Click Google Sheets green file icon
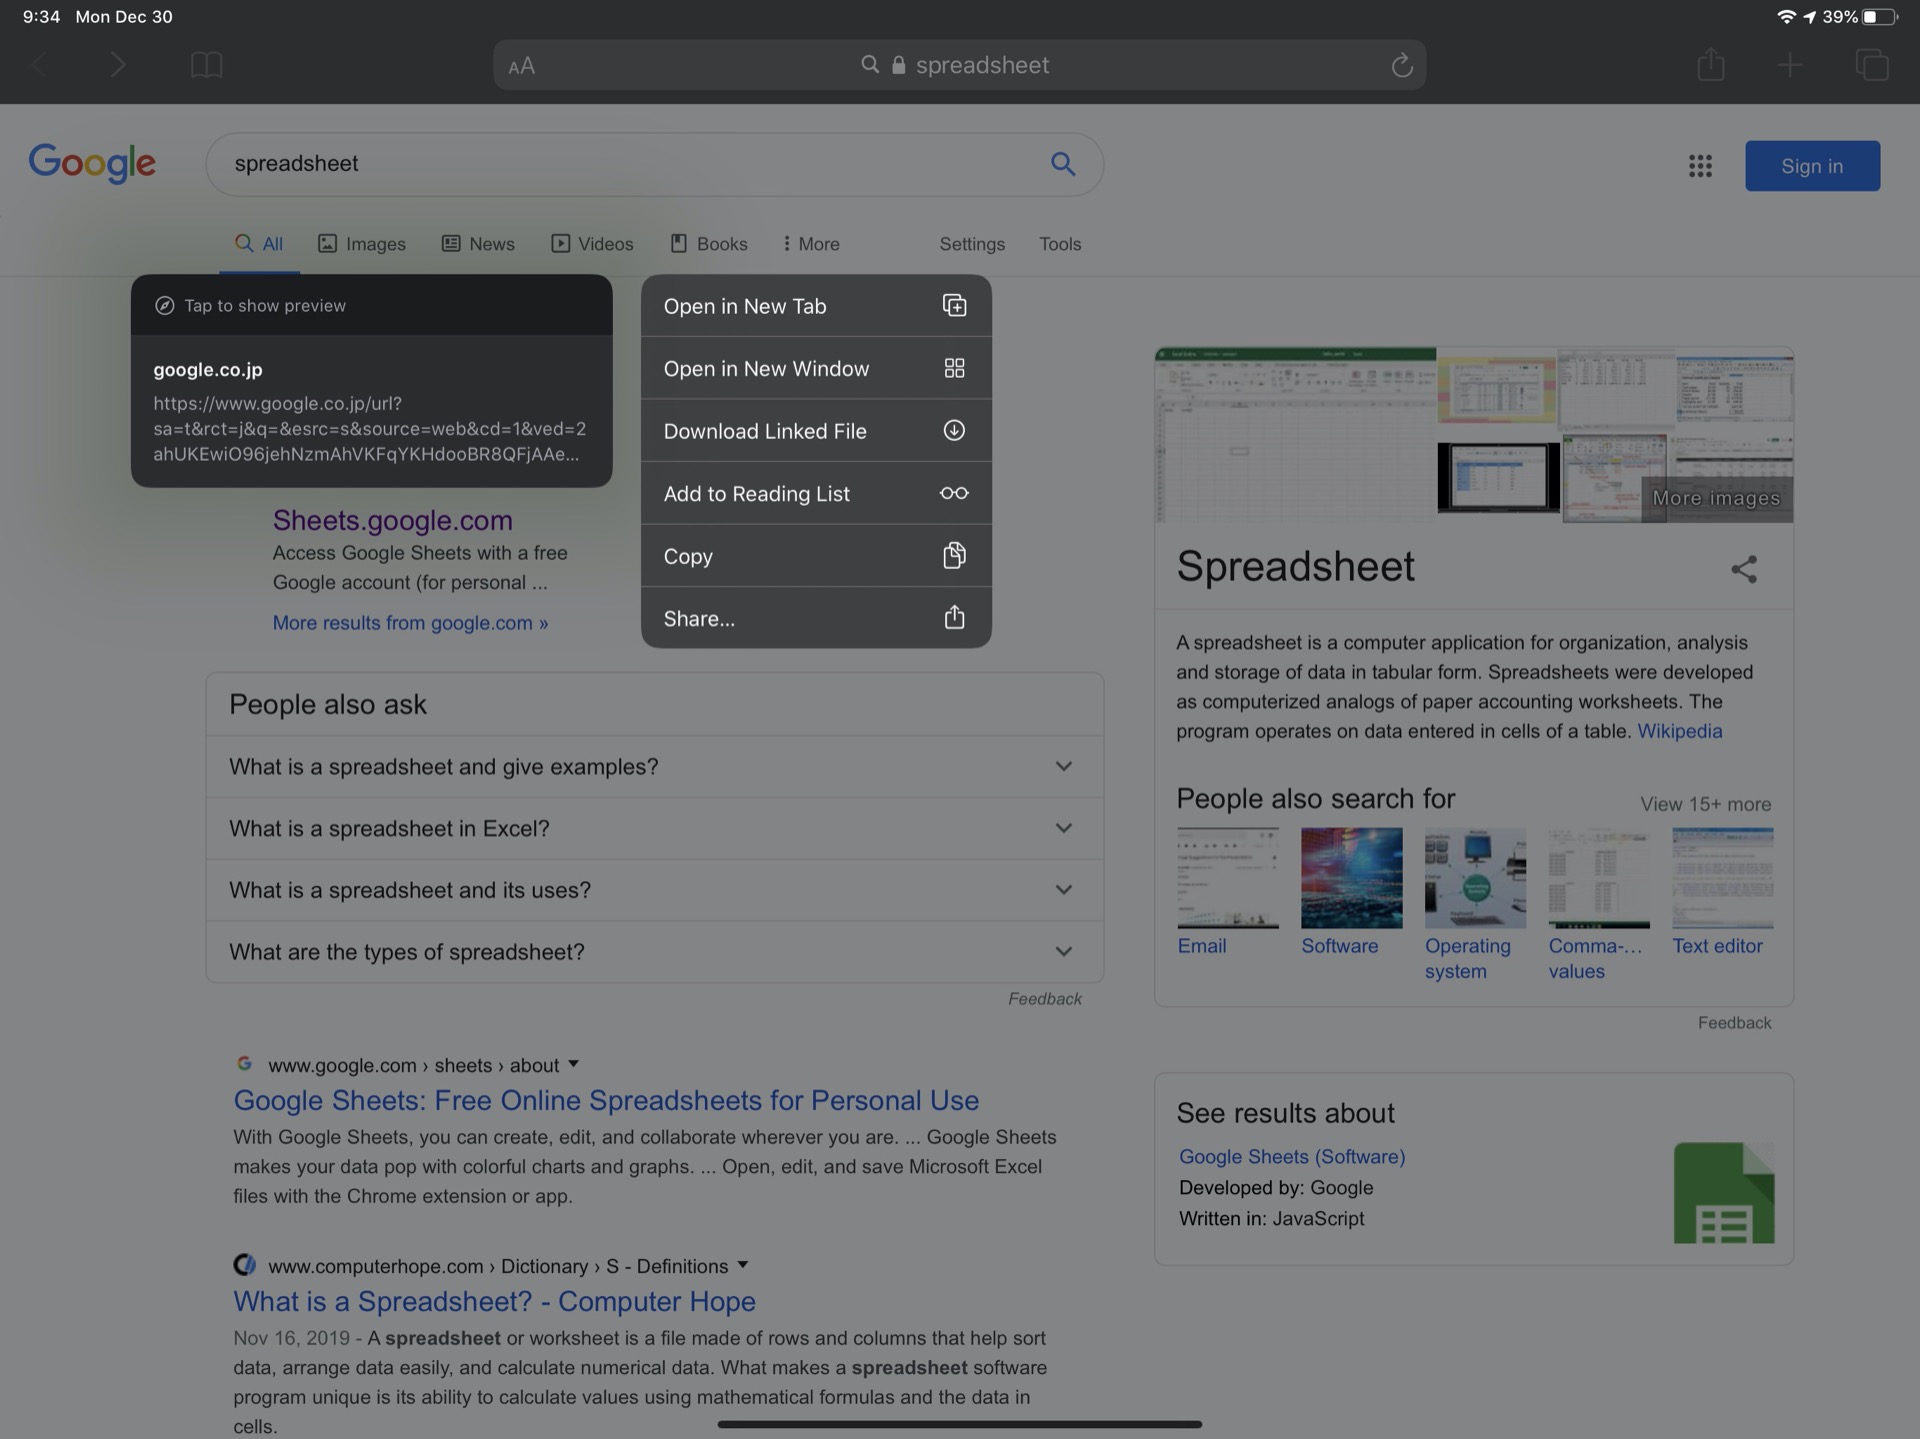This screenshot has height=1439, width=1920. (1724, 1193)
